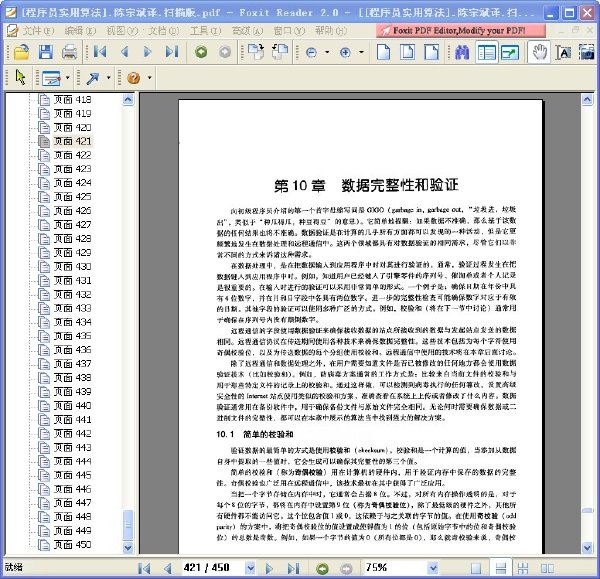Select 页面 418 in page tree
Screen dimensions: 600x579
[72, 99]
